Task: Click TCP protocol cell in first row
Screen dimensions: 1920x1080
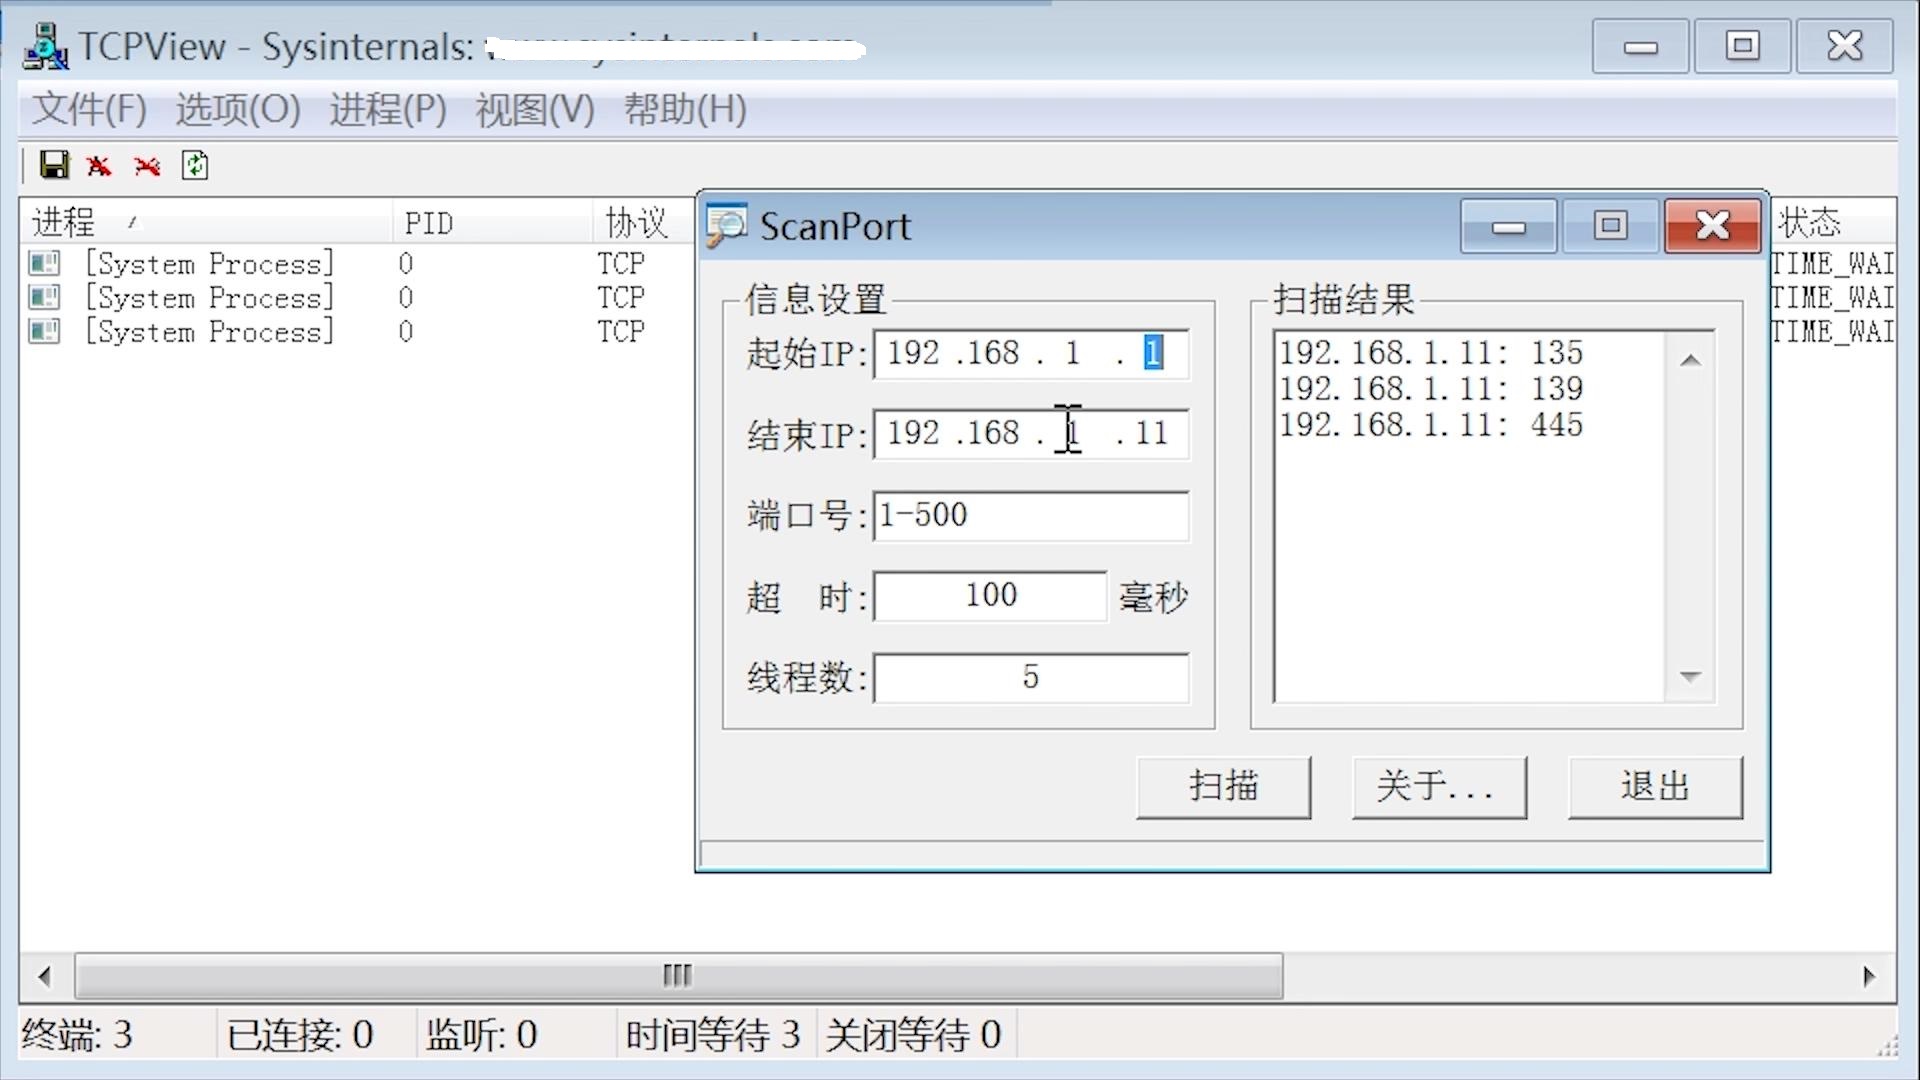Action: pos(621,264)
